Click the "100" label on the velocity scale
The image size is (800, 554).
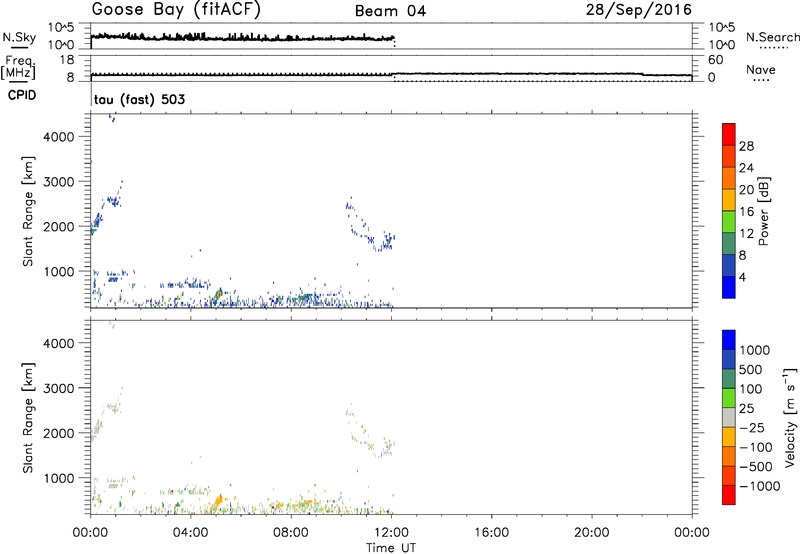(x=751, y=389)
